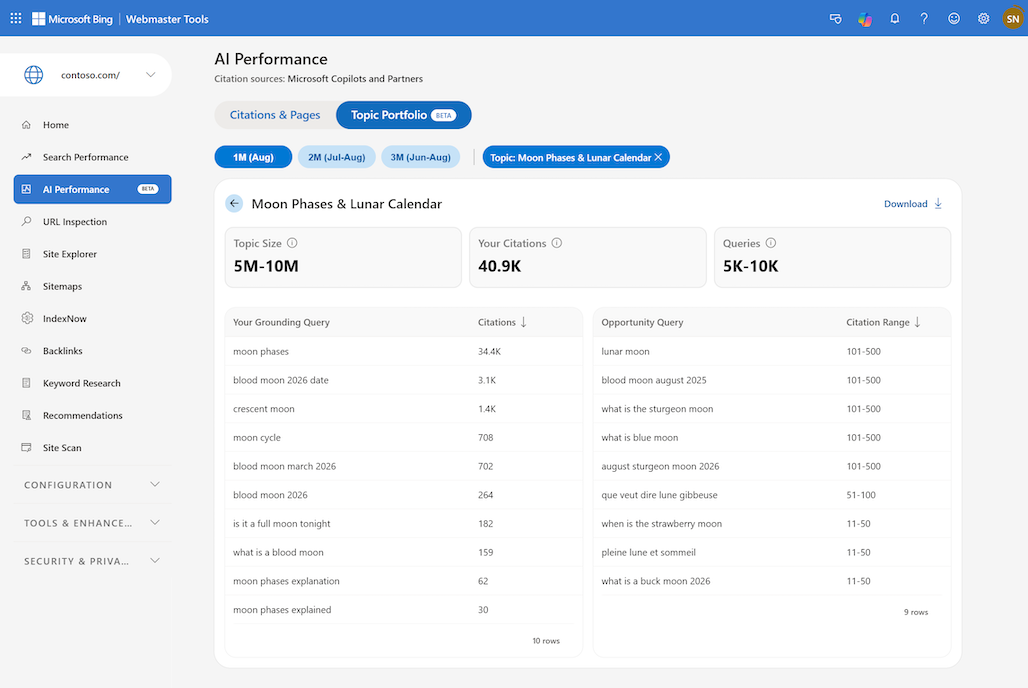
Task: Select the 1M (Aug) time range
Action: click(x=253, y=157)
